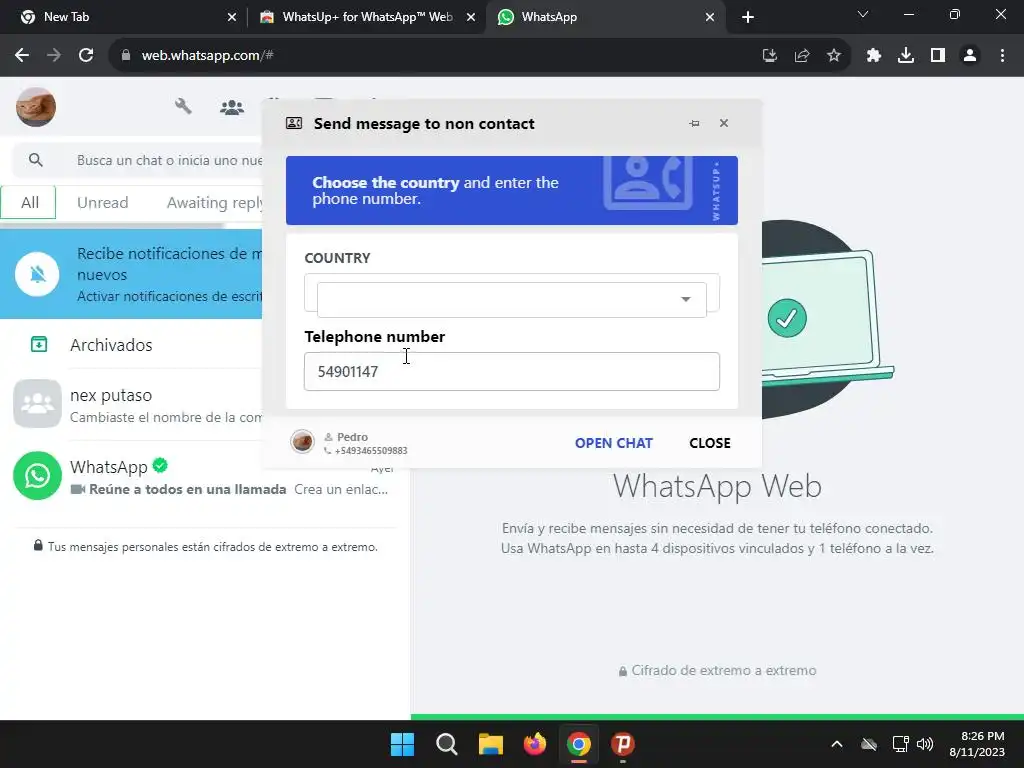Select the All filter tab

pos(29,202)
